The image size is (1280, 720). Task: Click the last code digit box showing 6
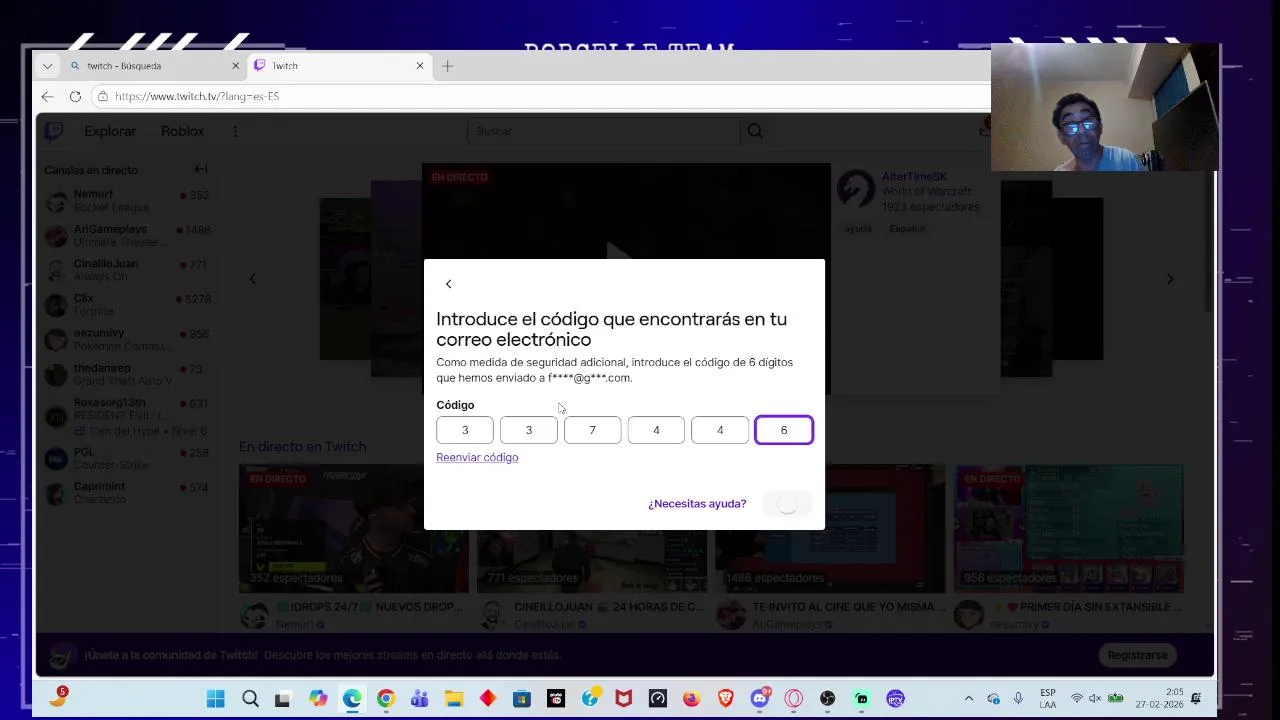(784, 430)
